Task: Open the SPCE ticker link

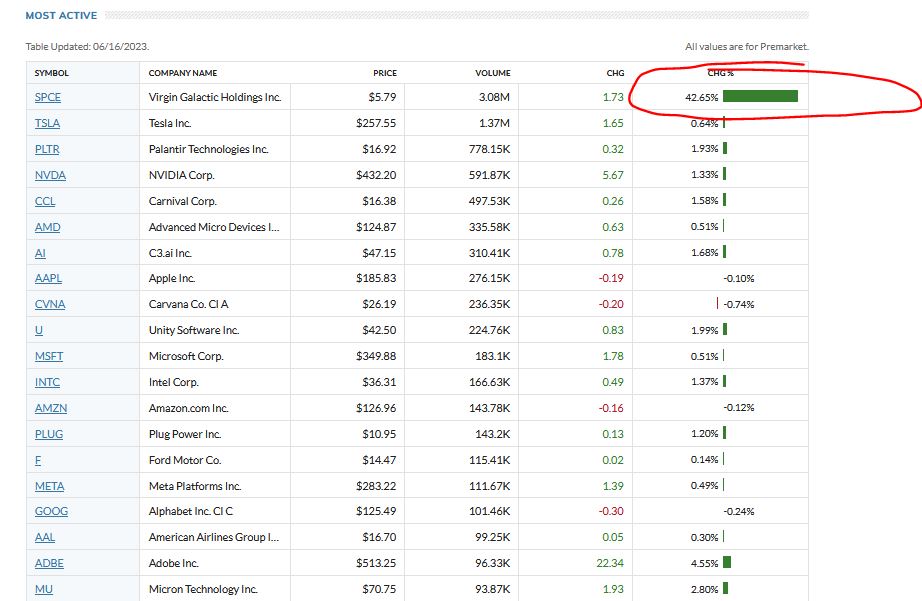Action: 48,97
